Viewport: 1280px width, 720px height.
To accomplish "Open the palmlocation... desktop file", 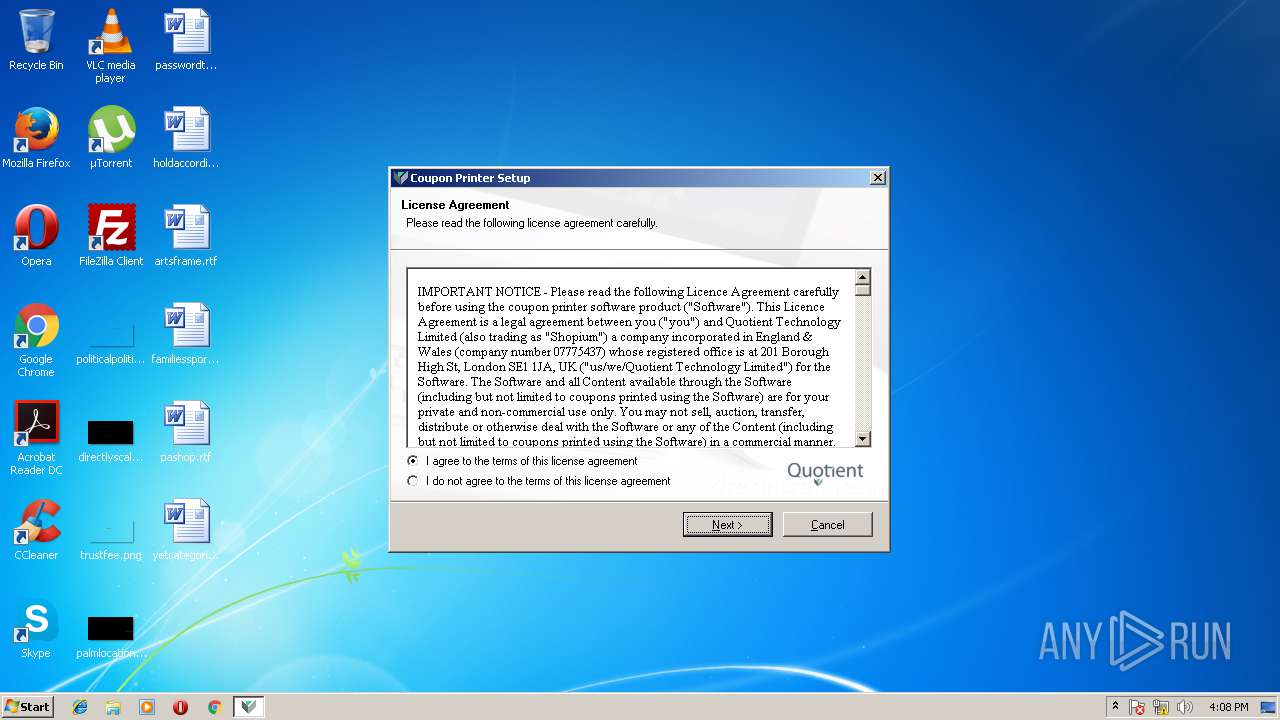I will [110, 636].
